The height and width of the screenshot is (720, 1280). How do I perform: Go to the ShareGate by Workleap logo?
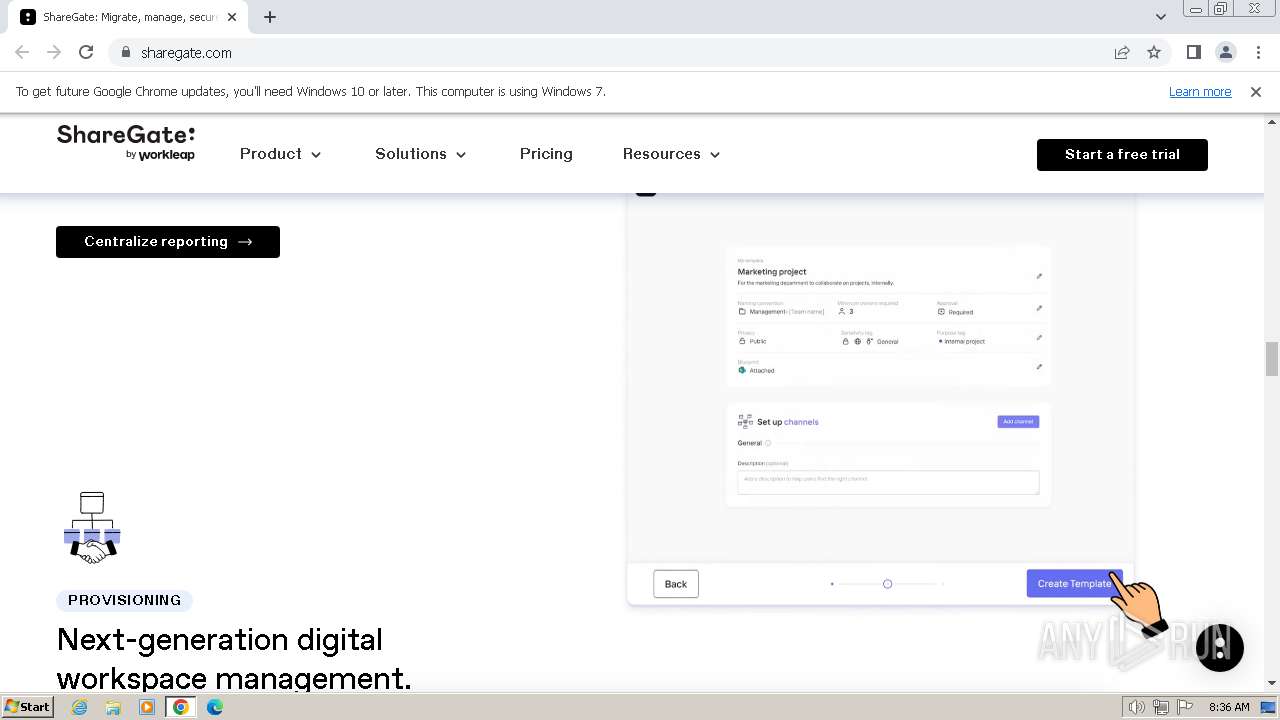tap(126, 143)
